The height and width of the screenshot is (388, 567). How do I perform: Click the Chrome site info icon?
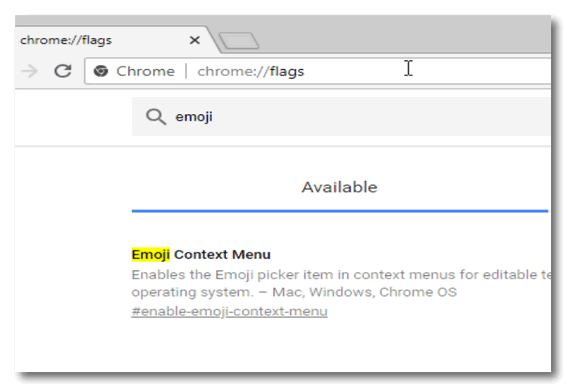click(101, 71)
